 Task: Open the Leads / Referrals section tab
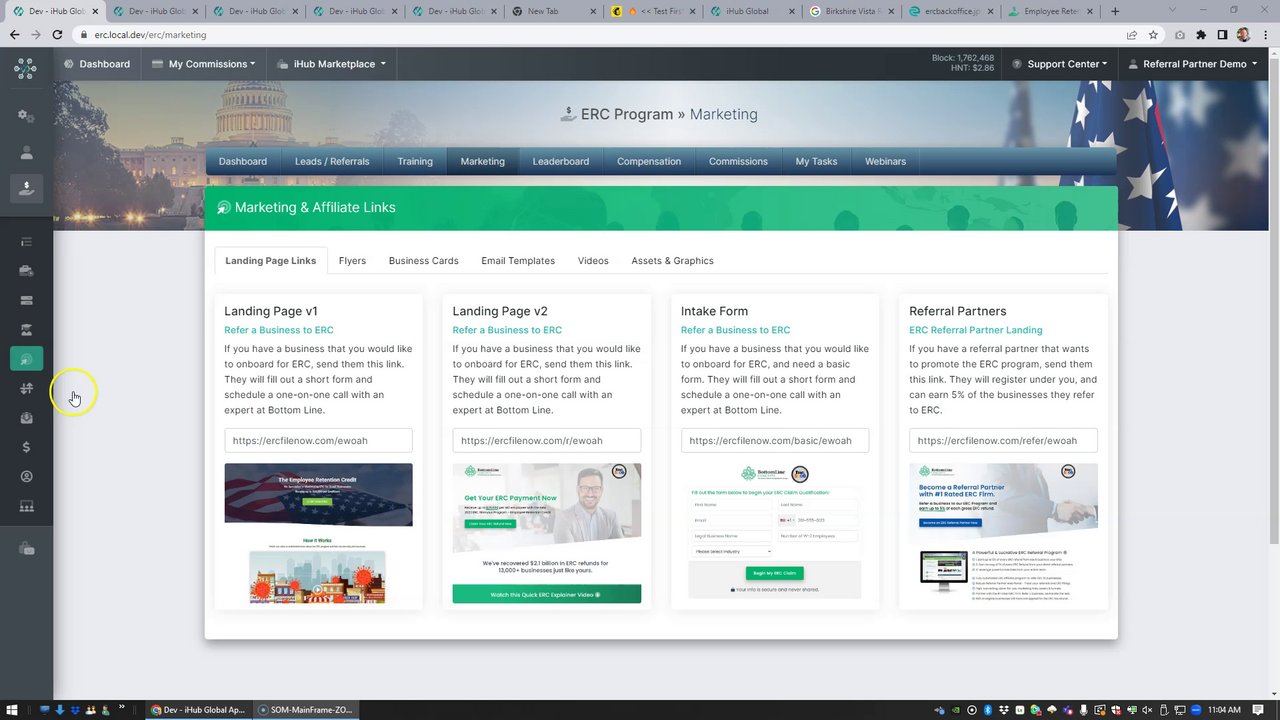click(x=332, y=161)
